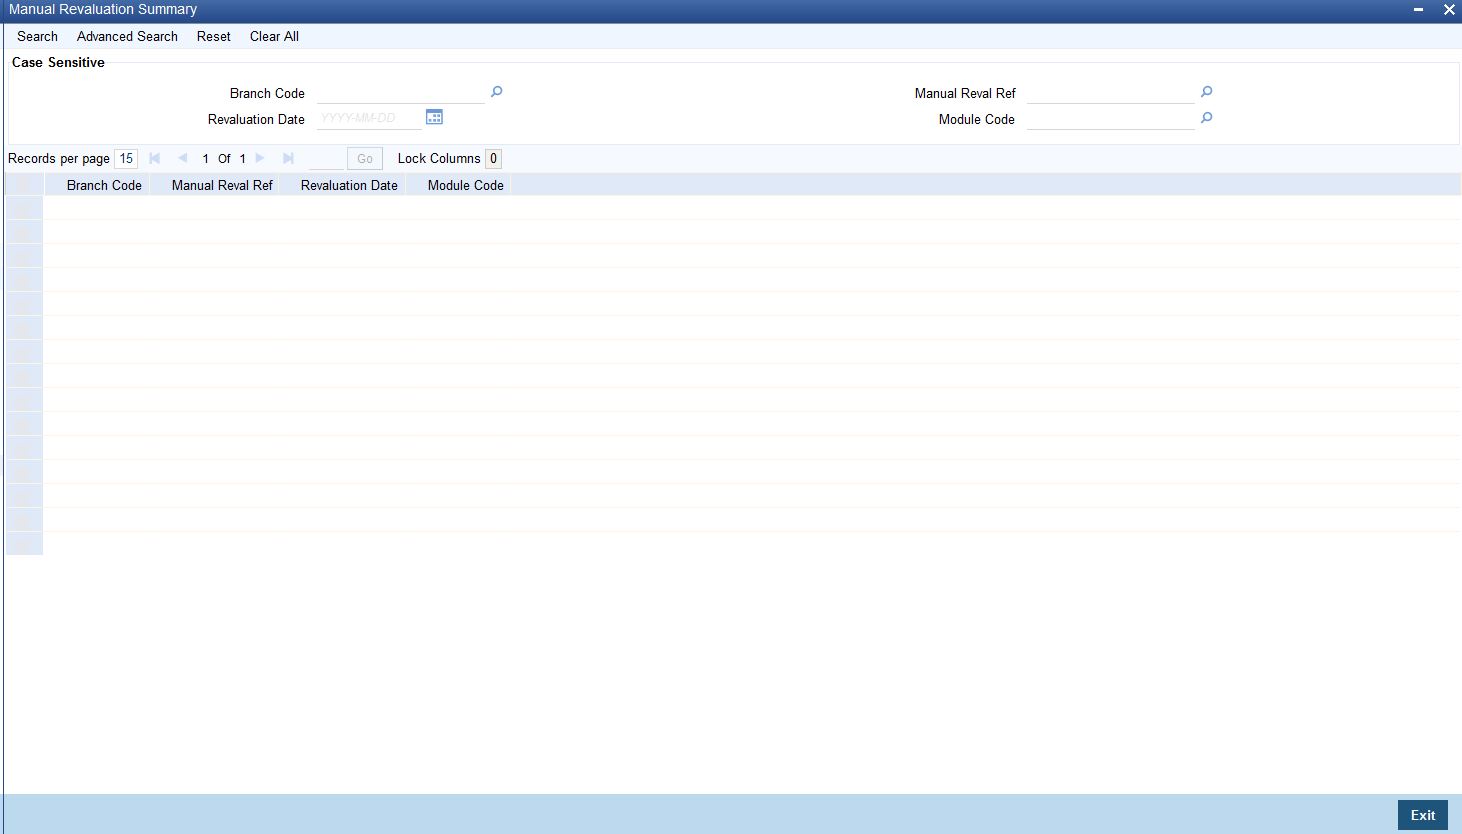
Task: Open the Branch Code lookup search icon
Action: tap(496, 92)
